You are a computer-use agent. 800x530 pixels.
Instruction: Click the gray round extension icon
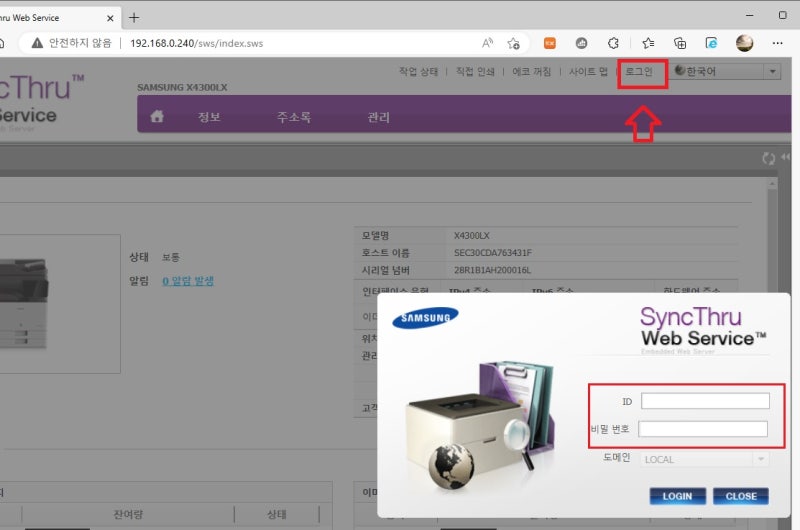[581, 43]
